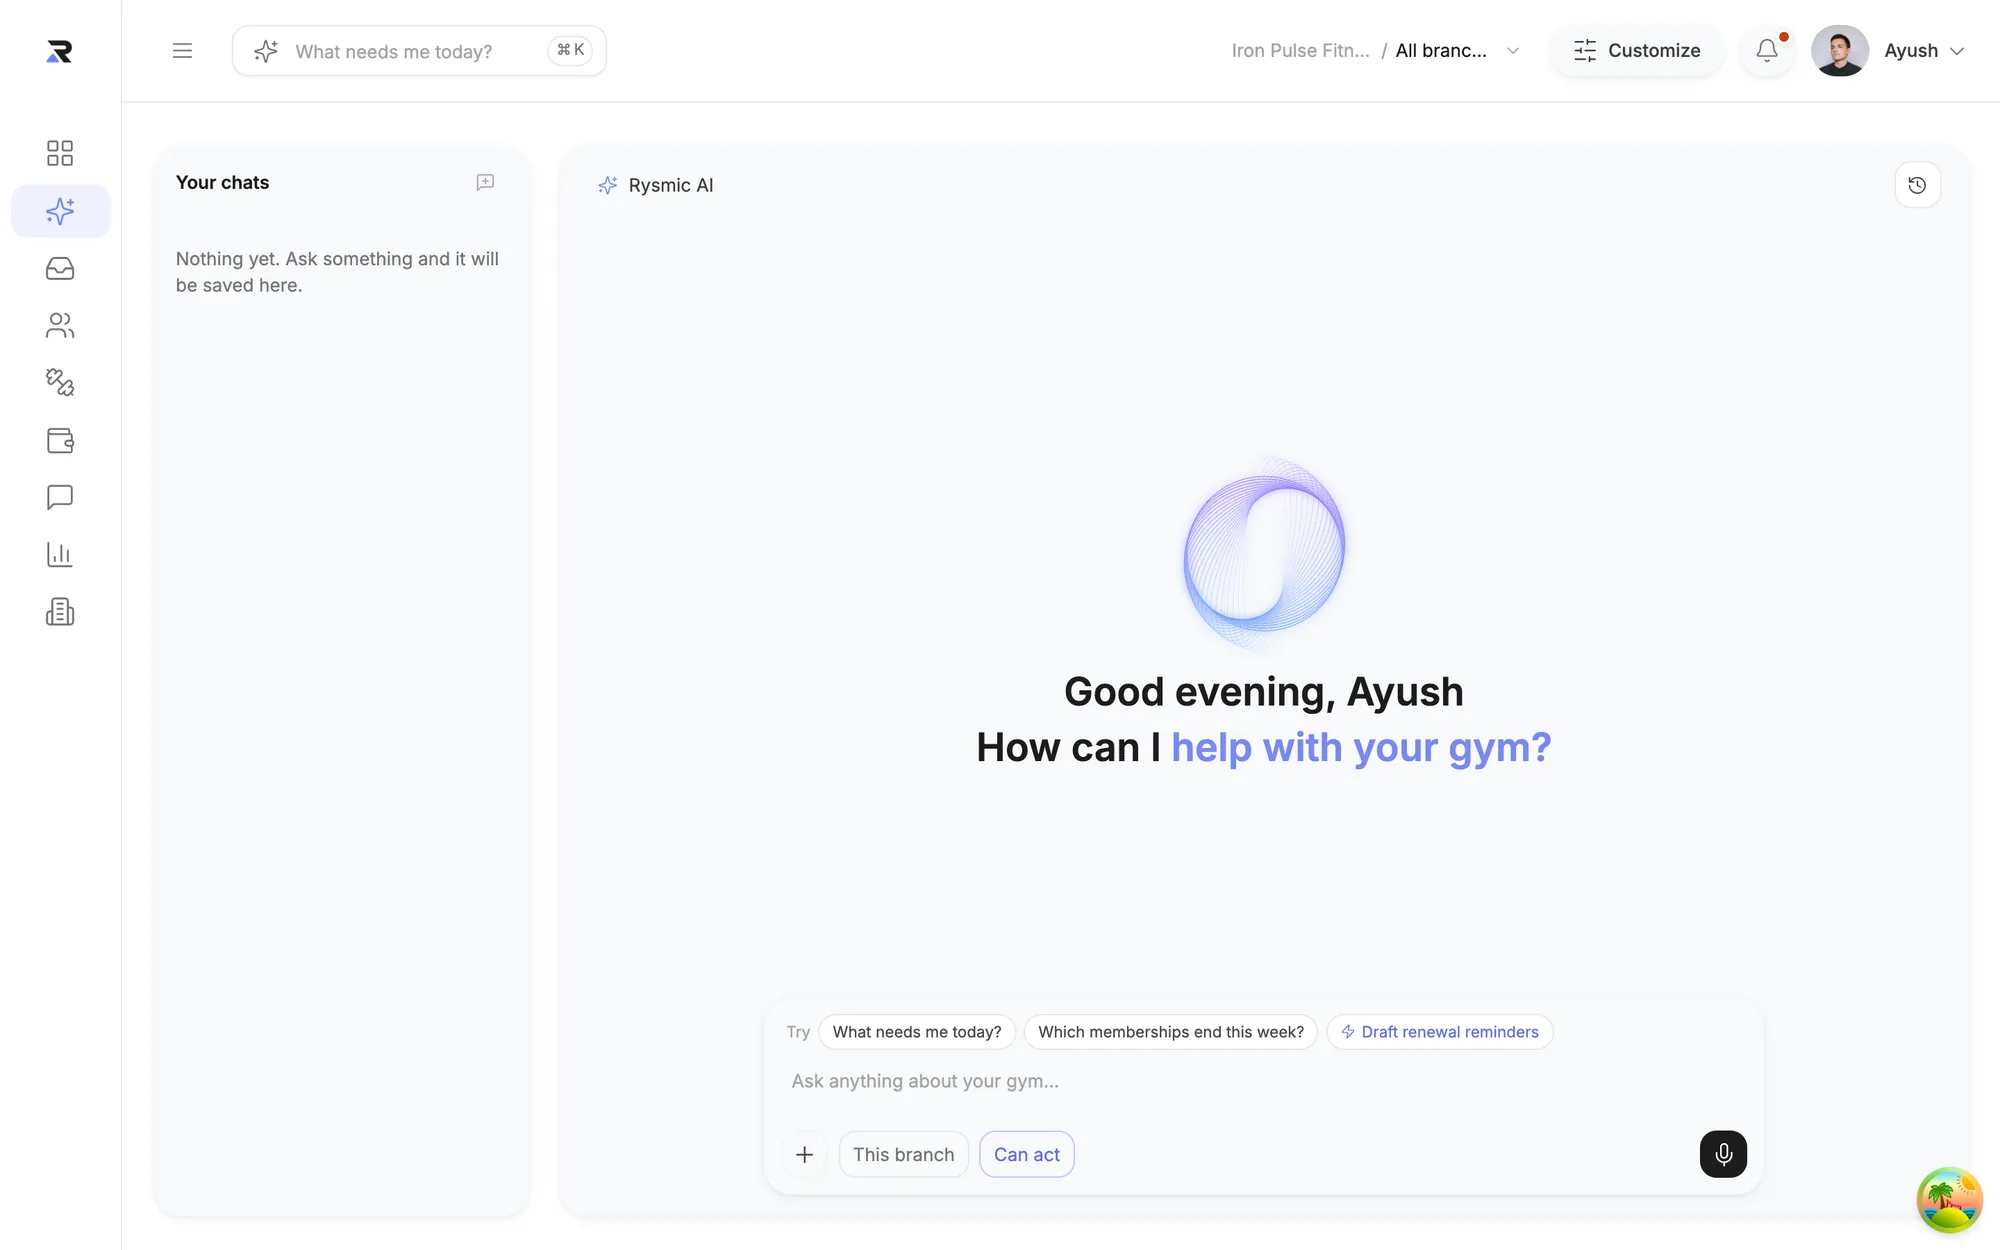Viewport: 2000px width, 1250px height.
Task: Open the bar chart reports icon
Action: (60, 554)
